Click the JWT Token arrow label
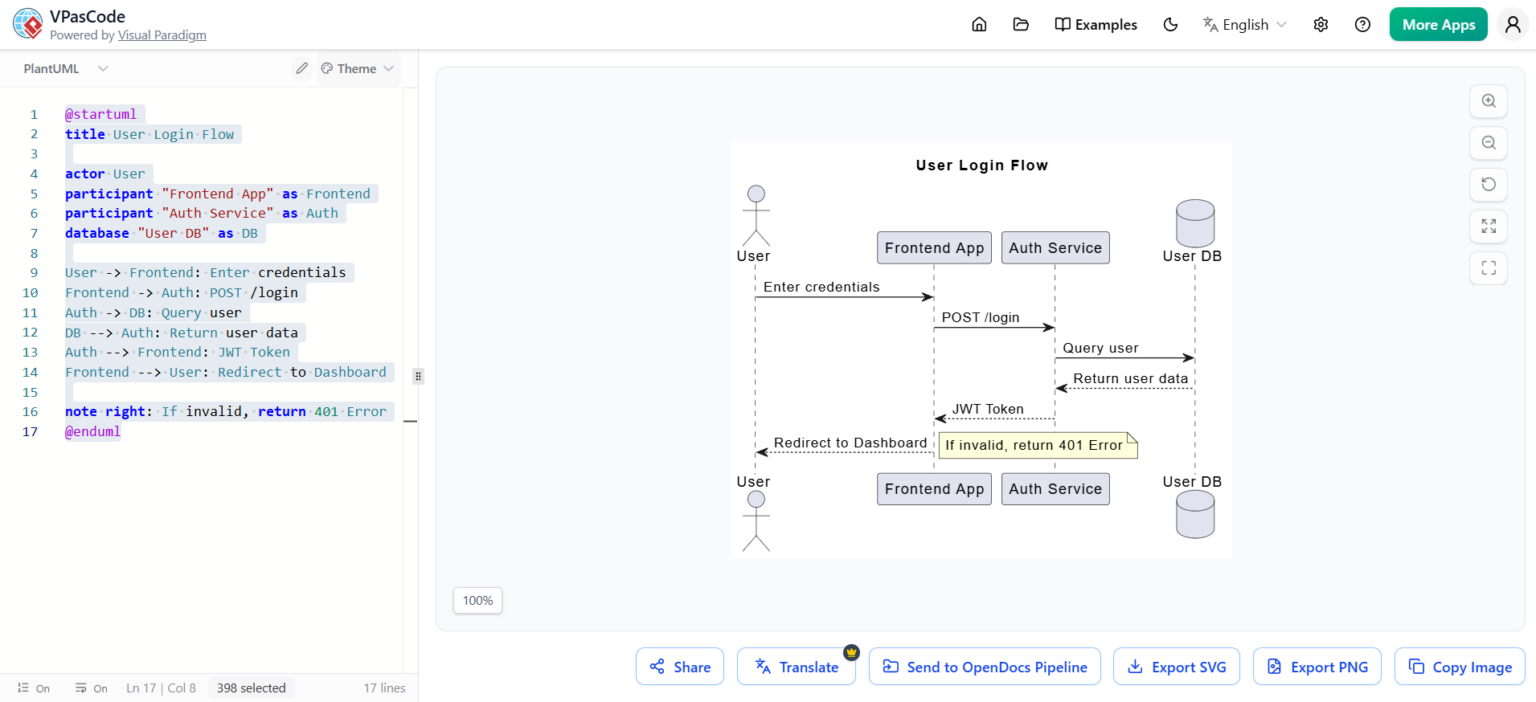Screen dimensions: 1536x702 (x=987, y=409)
